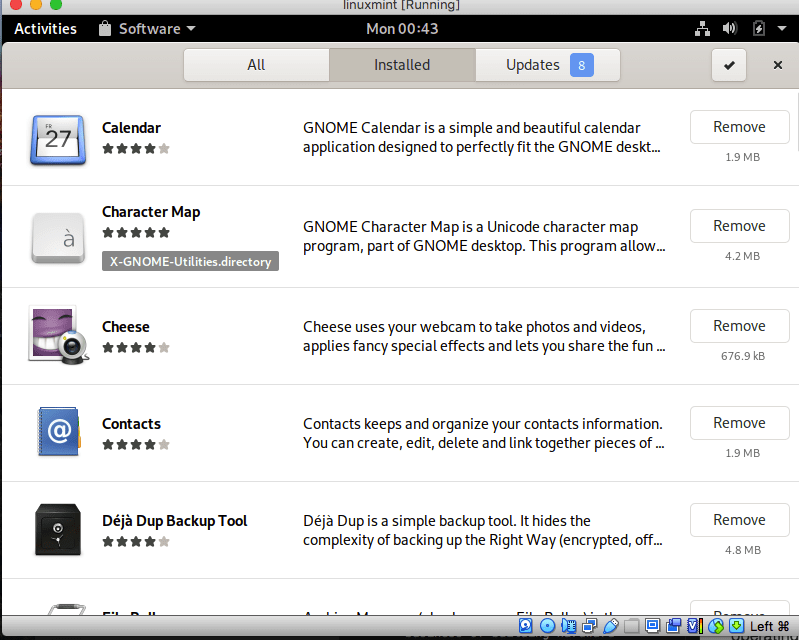The image size is (799, 640).
Task: Select the GNOME Character Map description text
Action: 484,236
